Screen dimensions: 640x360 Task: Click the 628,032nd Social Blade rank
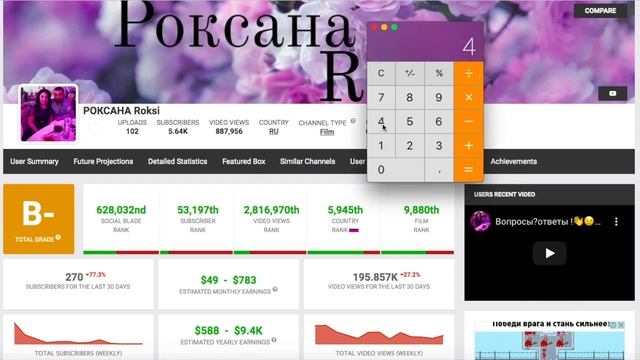point(121,210)
